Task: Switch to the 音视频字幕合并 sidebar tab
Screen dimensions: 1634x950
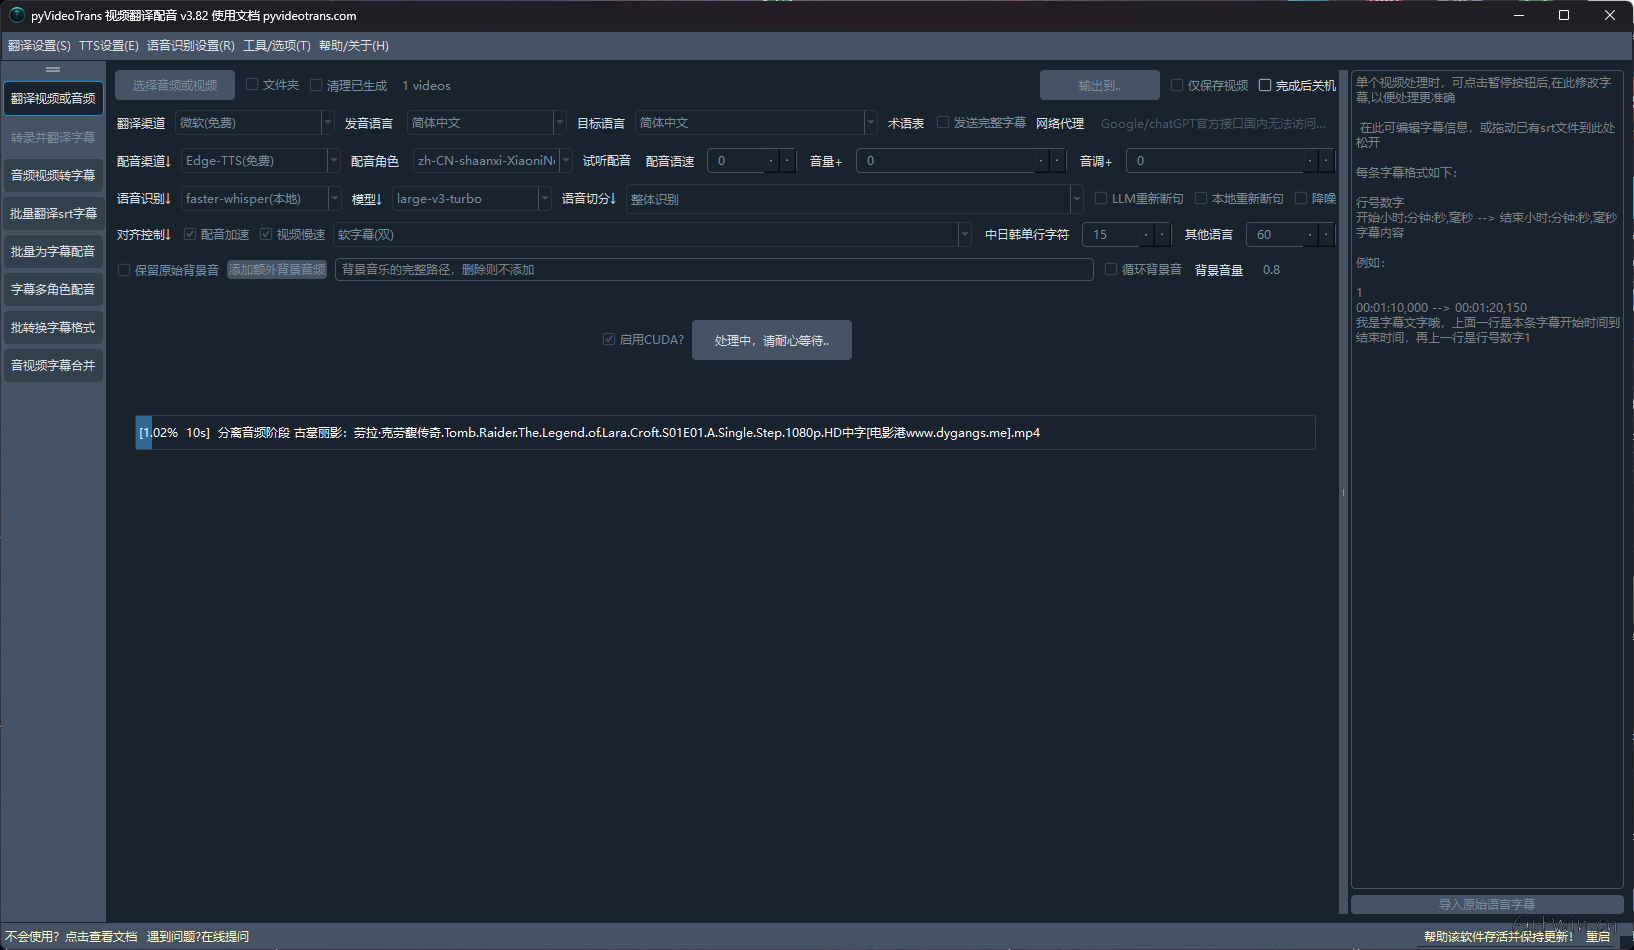Action: pyautogui.click(x=53, y=365)
